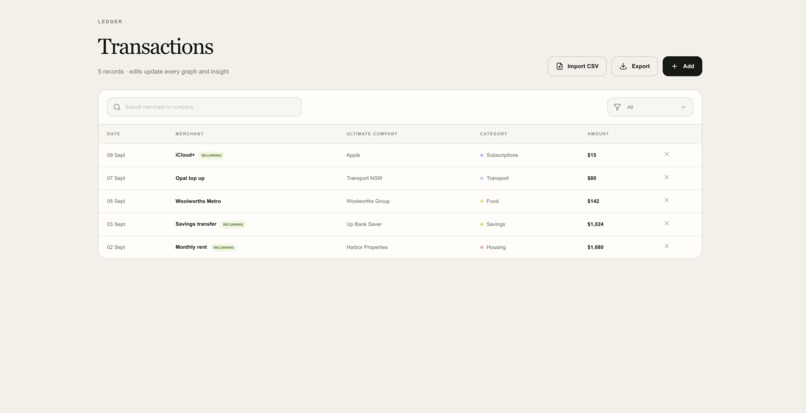Delete the Woolworths Metro transaction

pyautogui.click(x=666, y=201)
